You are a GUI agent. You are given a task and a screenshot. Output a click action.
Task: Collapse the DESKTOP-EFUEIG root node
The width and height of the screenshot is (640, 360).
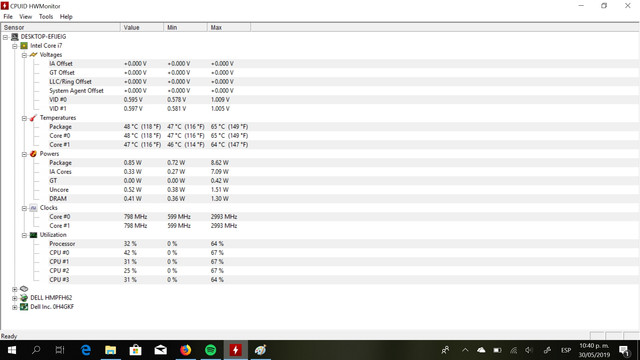point(5,37)
